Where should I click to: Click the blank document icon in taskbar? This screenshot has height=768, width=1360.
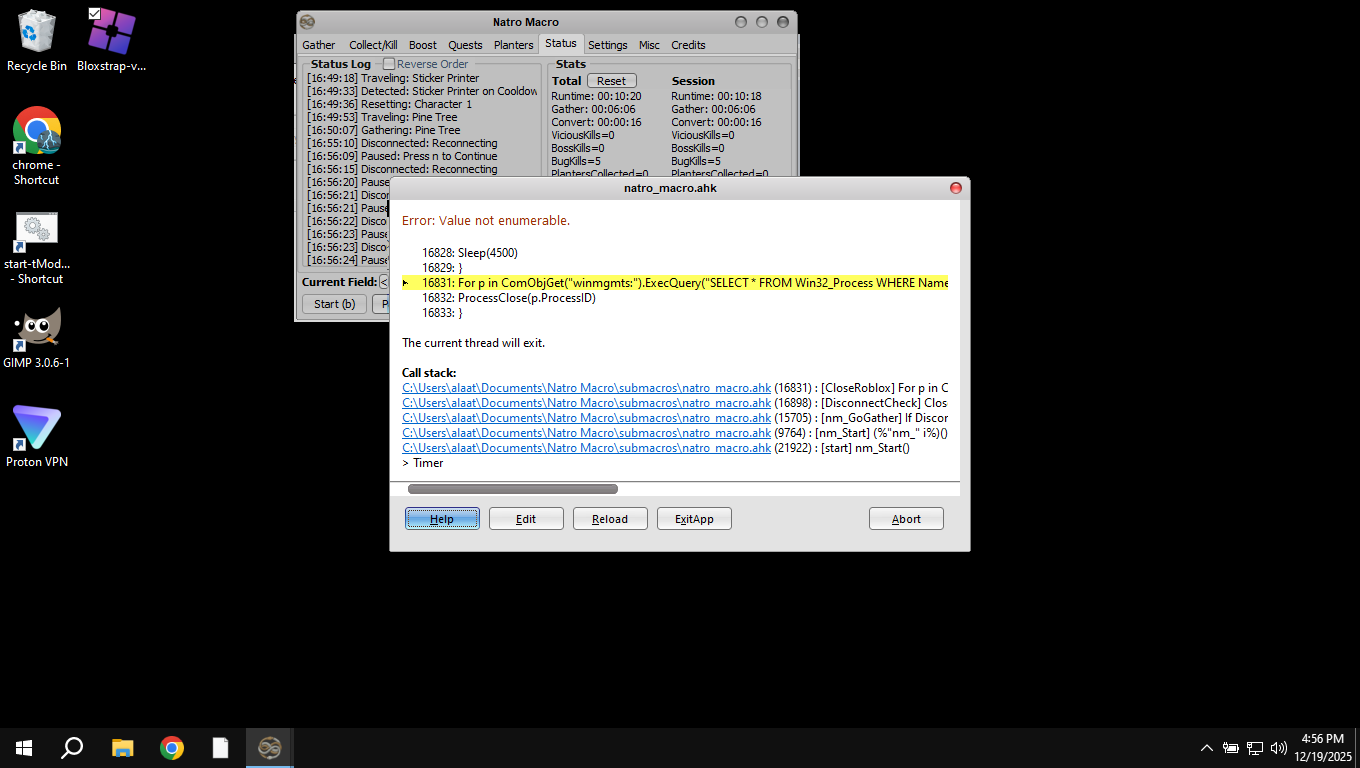click(x=221, y=748)
